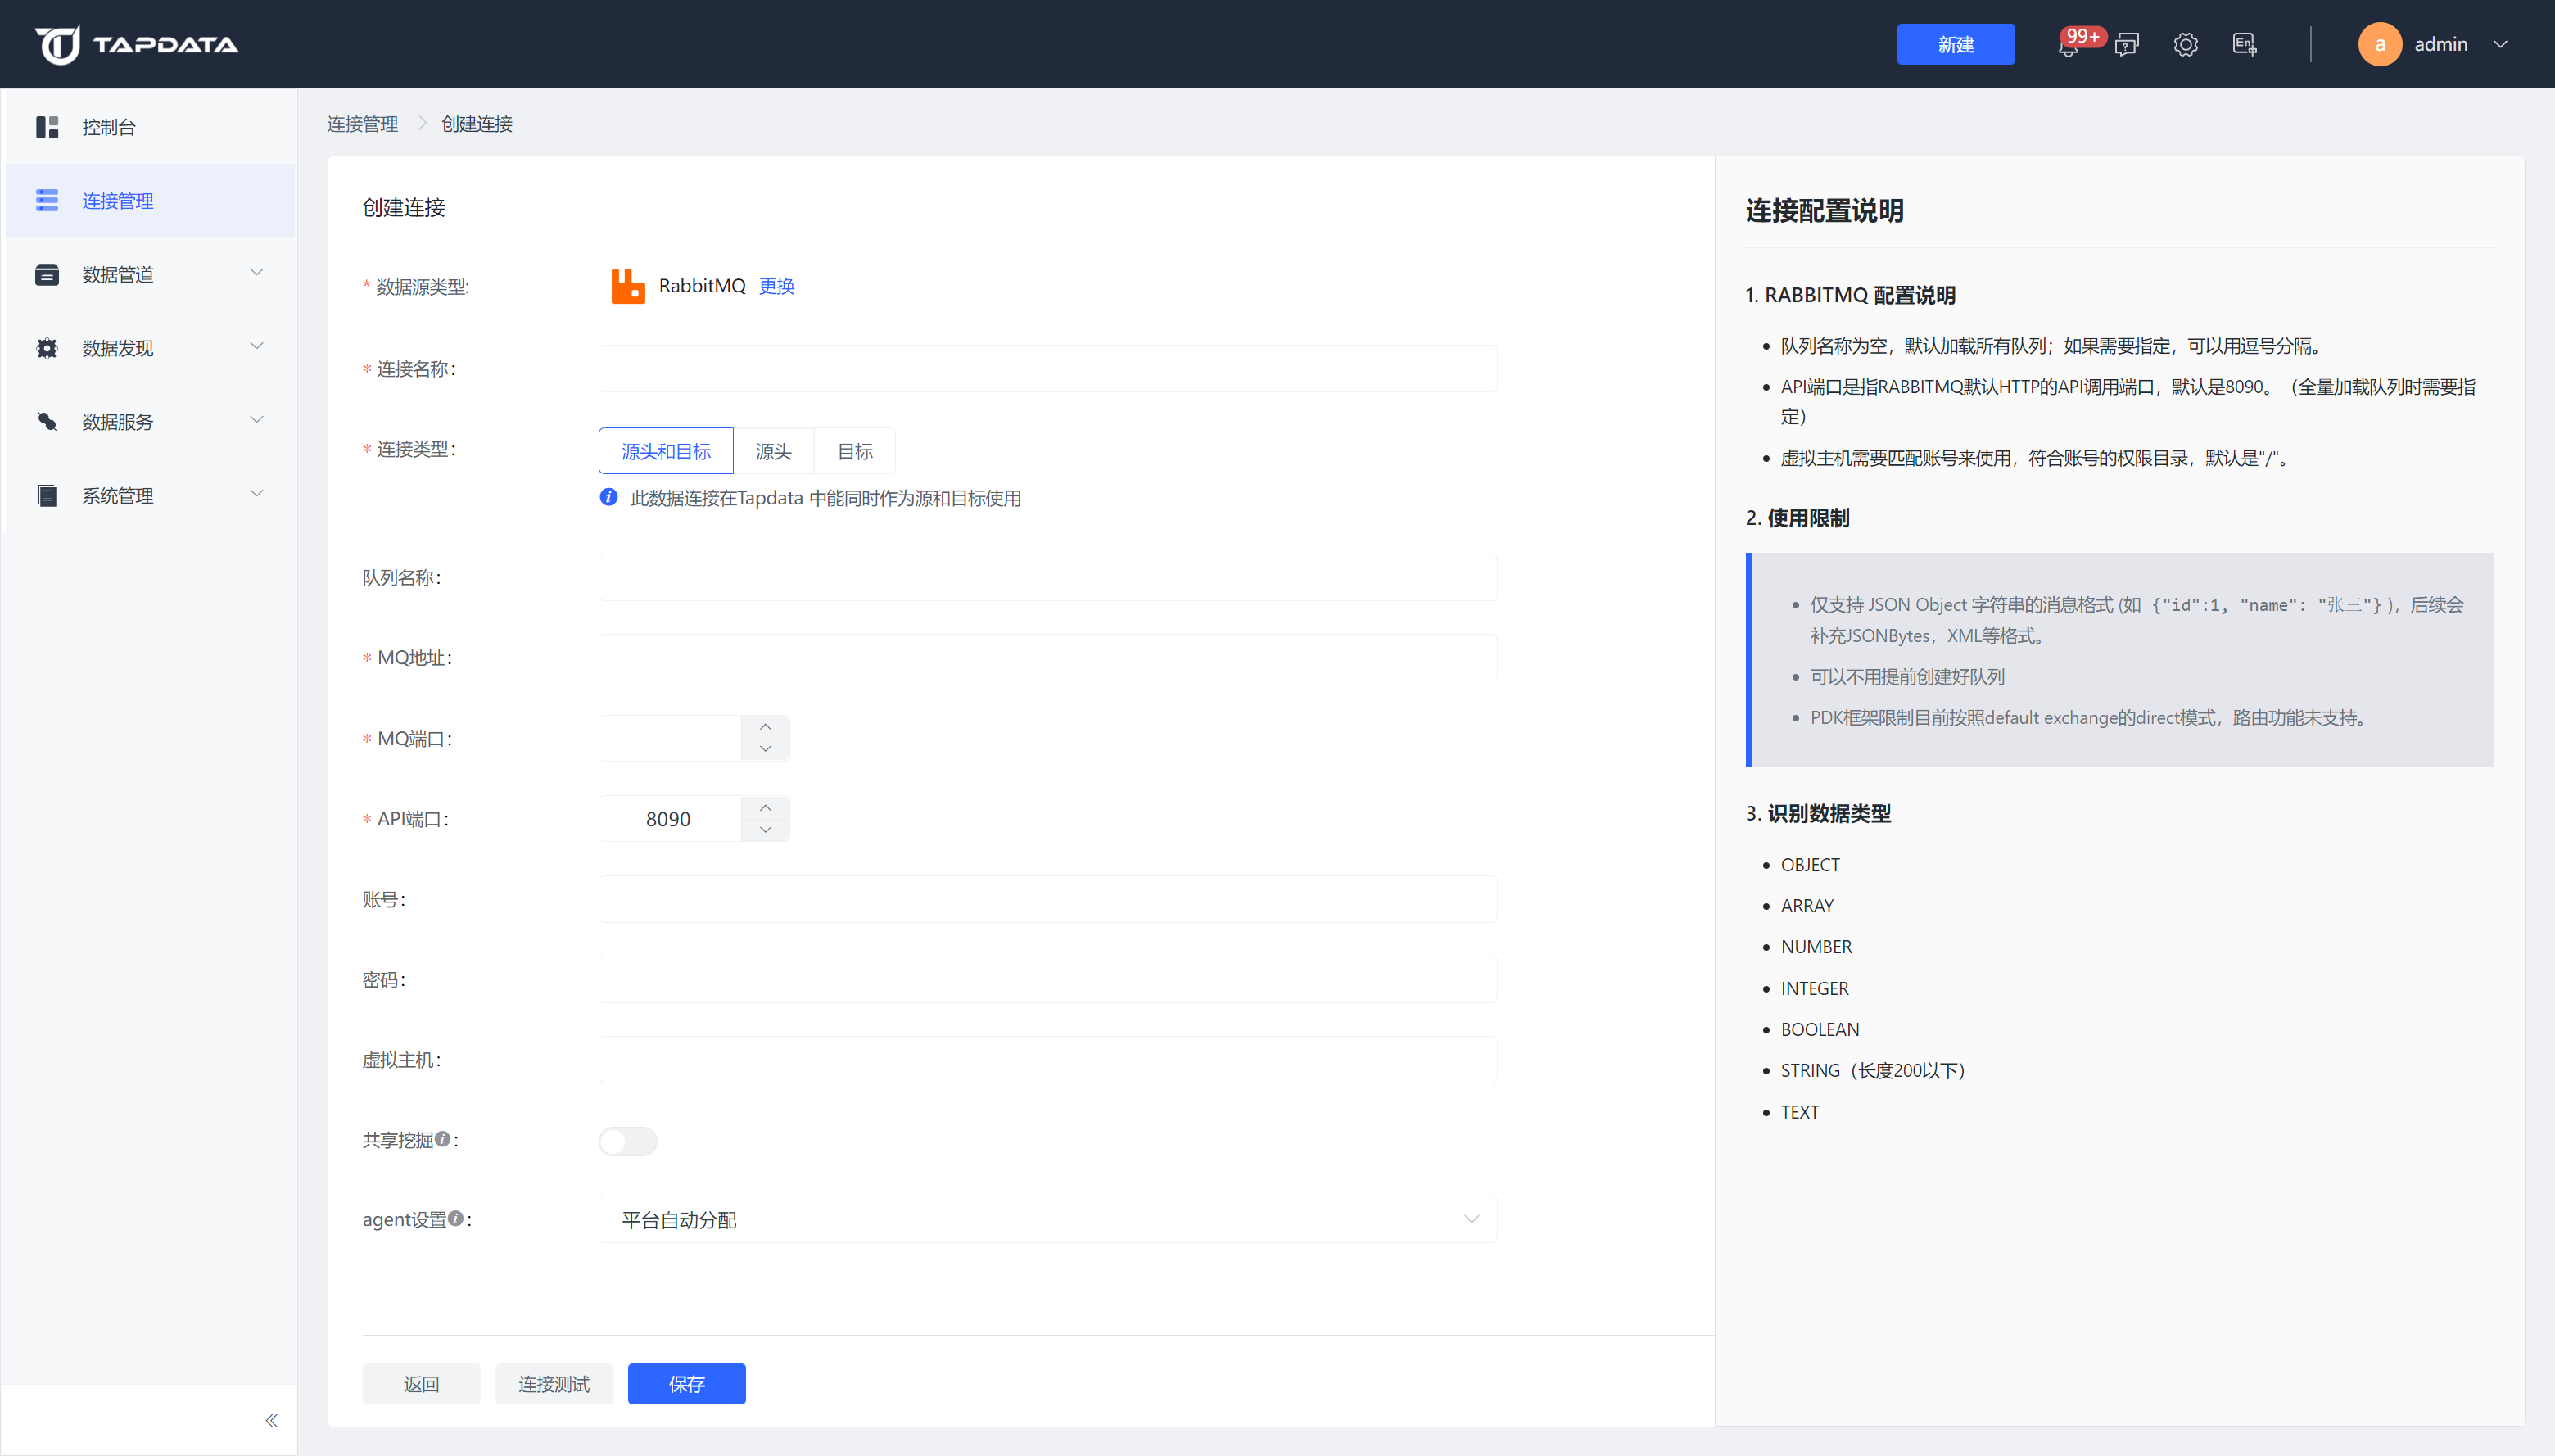Collapse the sidebar with double-chevron icon
Screen dimensions: 2555x1456
pyautogui.click(x=271, y=1420)
